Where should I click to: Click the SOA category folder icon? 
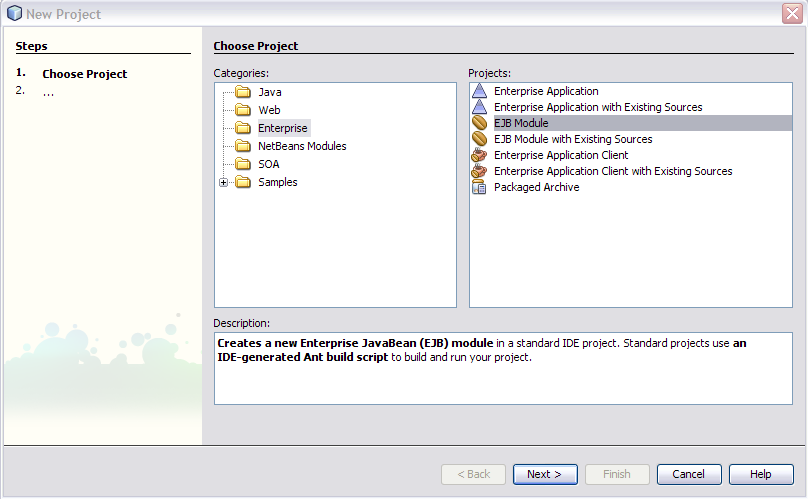click(243, 164)
